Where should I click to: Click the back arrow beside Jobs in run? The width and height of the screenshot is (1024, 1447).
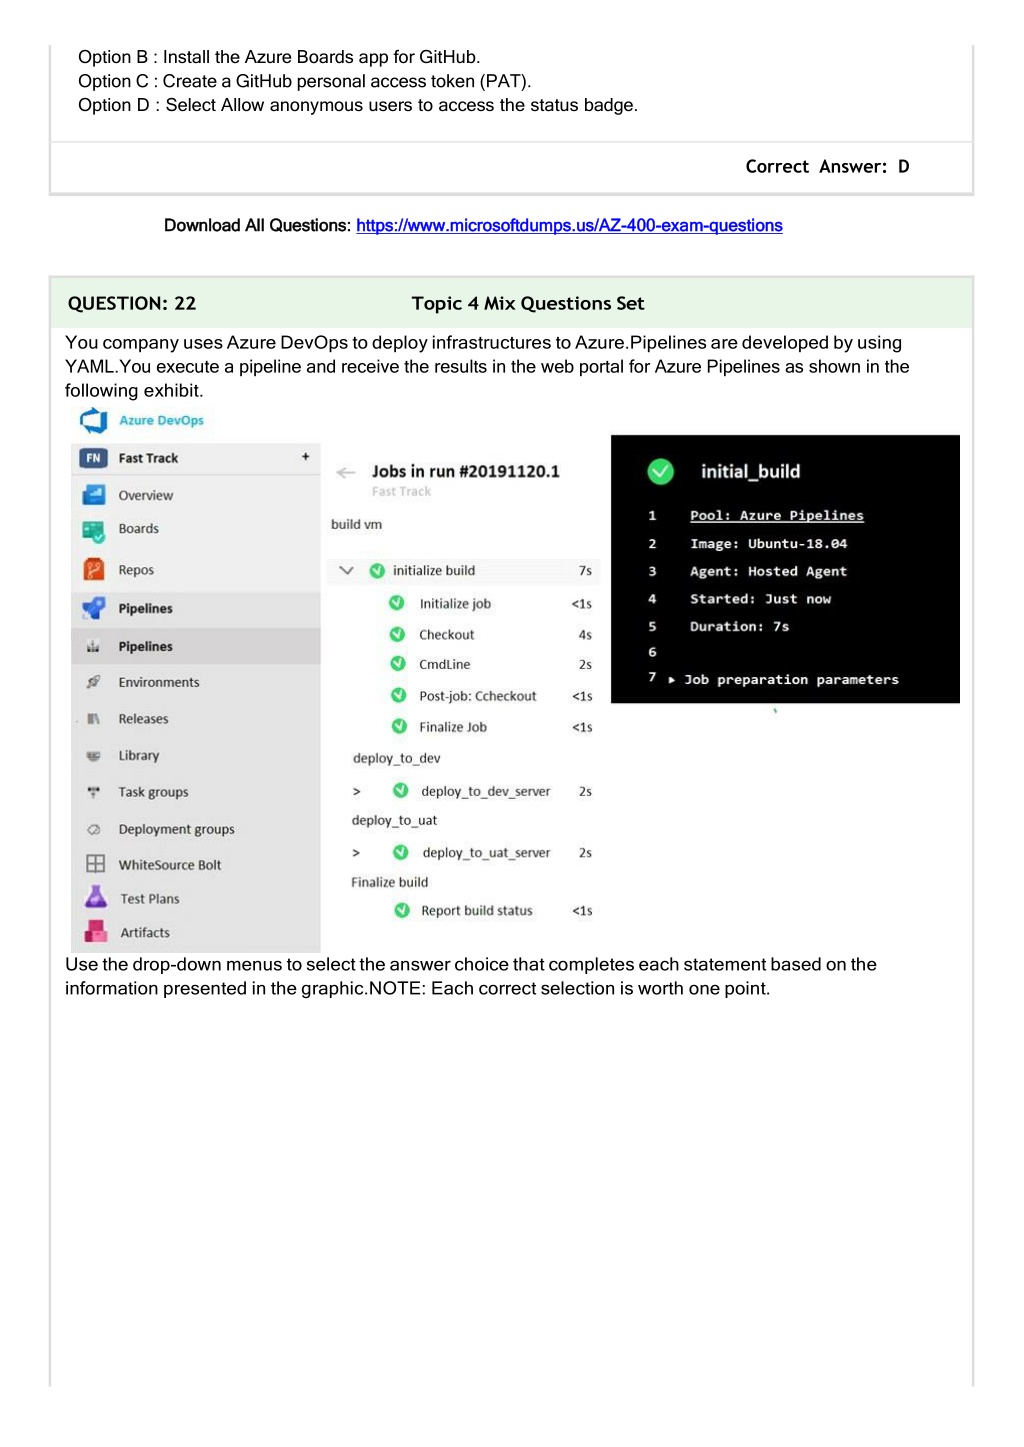click(346, 472)
